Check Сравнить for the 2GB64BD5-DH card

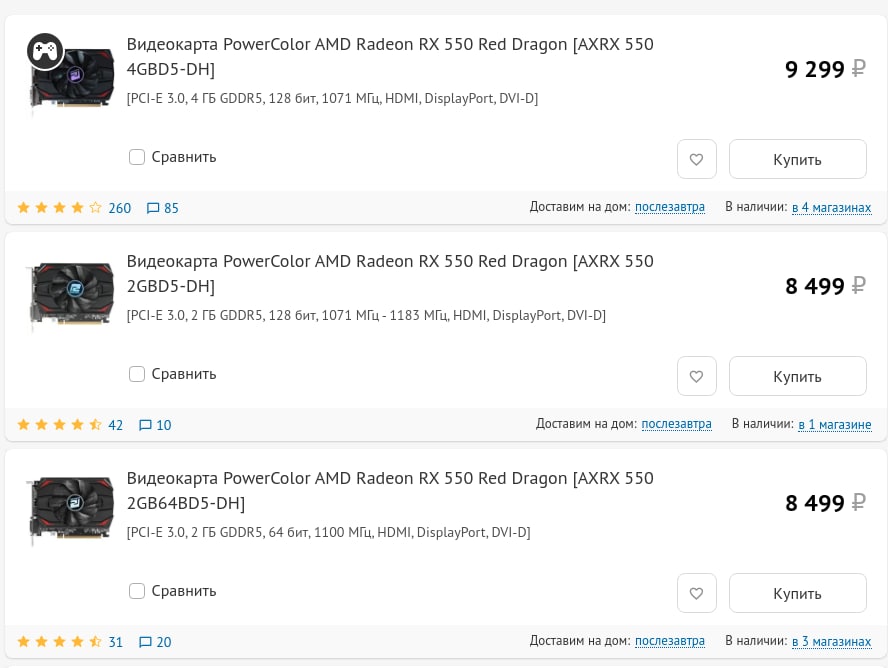[x=136, y=590]
